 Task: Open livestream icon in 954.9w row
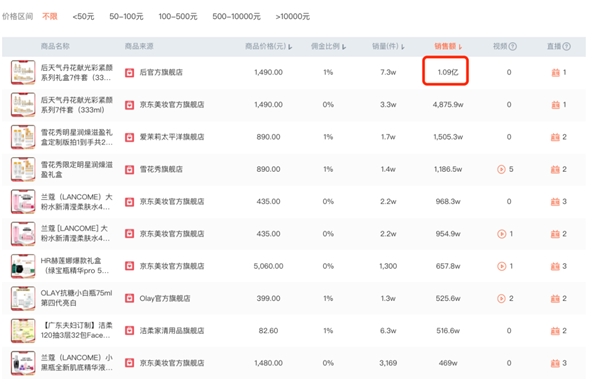pos(555,234)
